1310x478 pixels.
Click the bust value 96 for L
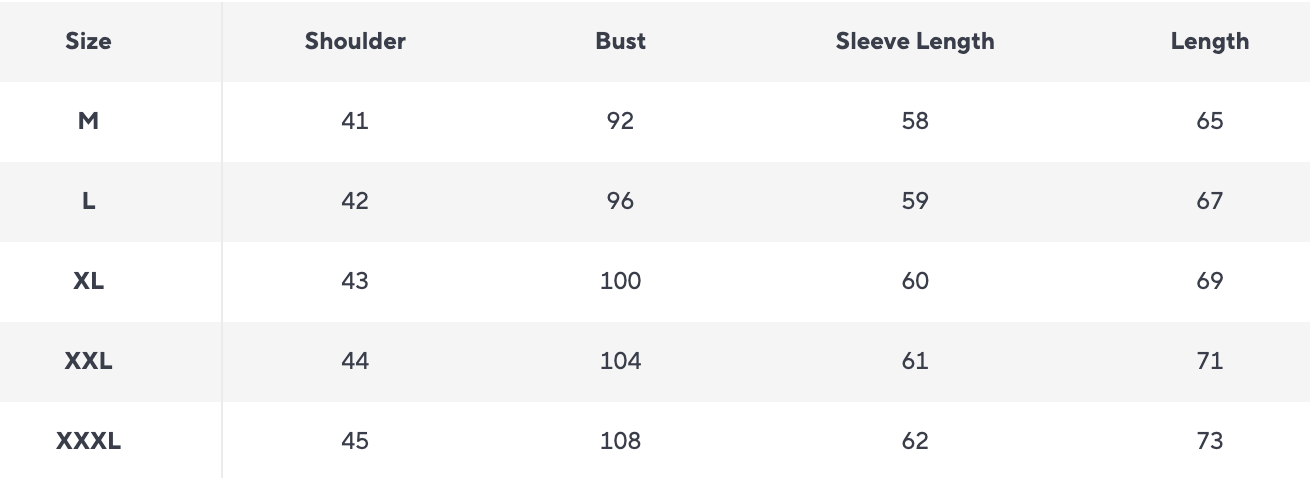tap(620, 201)
